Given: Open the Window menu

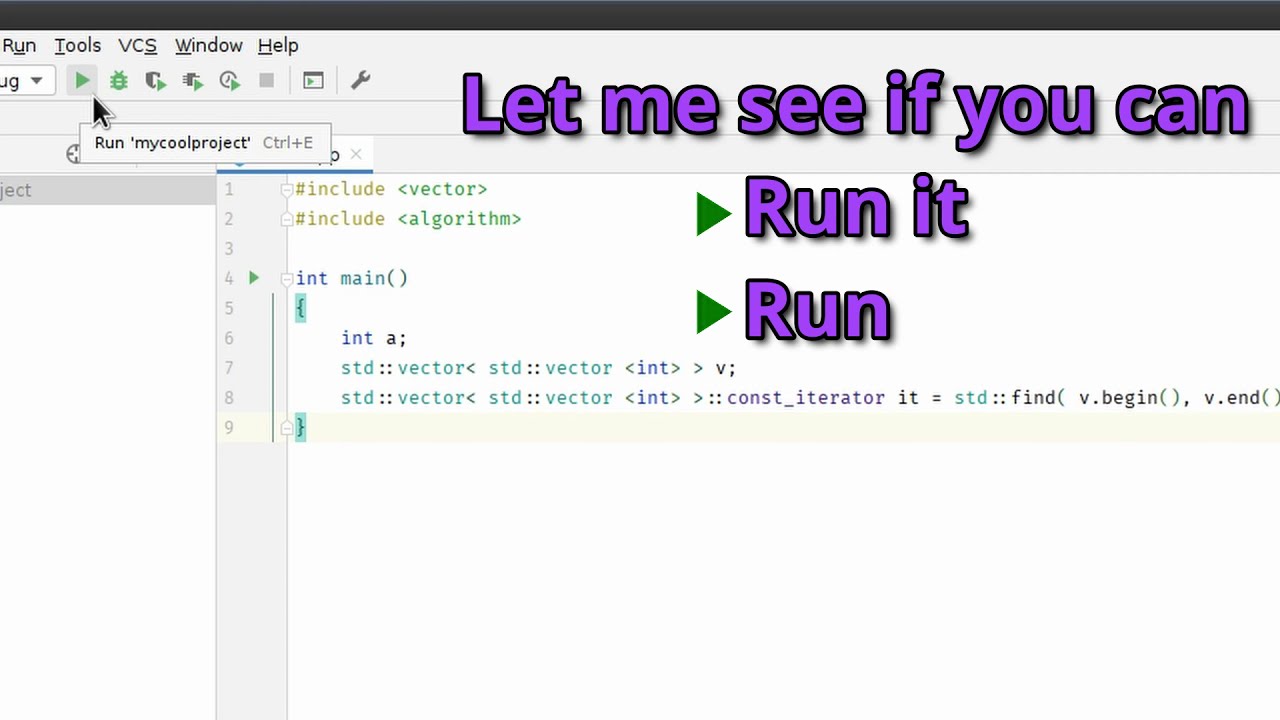Looking at the screenshot, I should (x=208, y=45).
